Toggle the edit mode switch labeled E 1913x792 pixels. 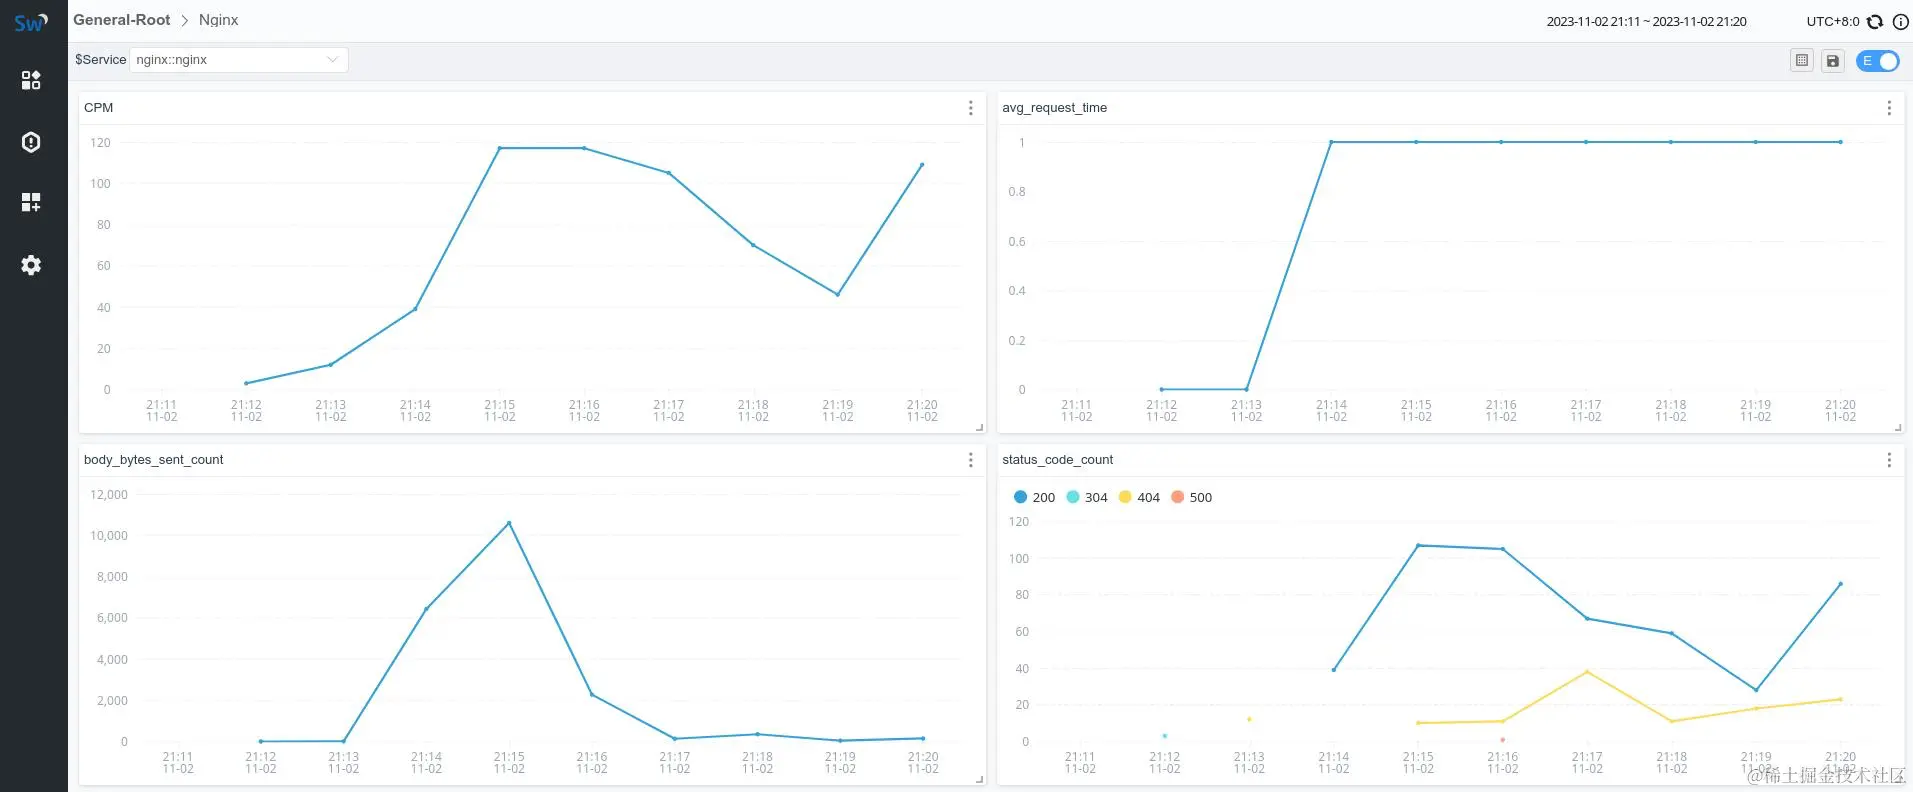tap(1877, 61)
